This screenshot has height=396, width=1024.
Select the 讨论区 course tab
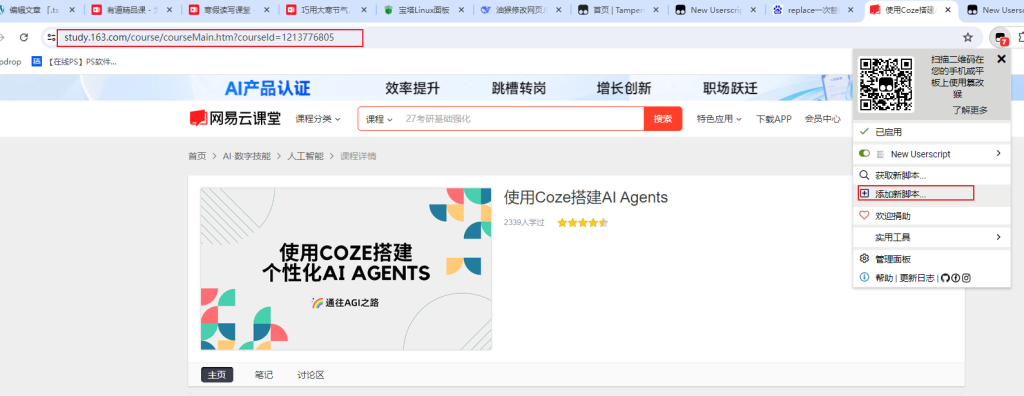pyautogui.click(x=311, y=375)
